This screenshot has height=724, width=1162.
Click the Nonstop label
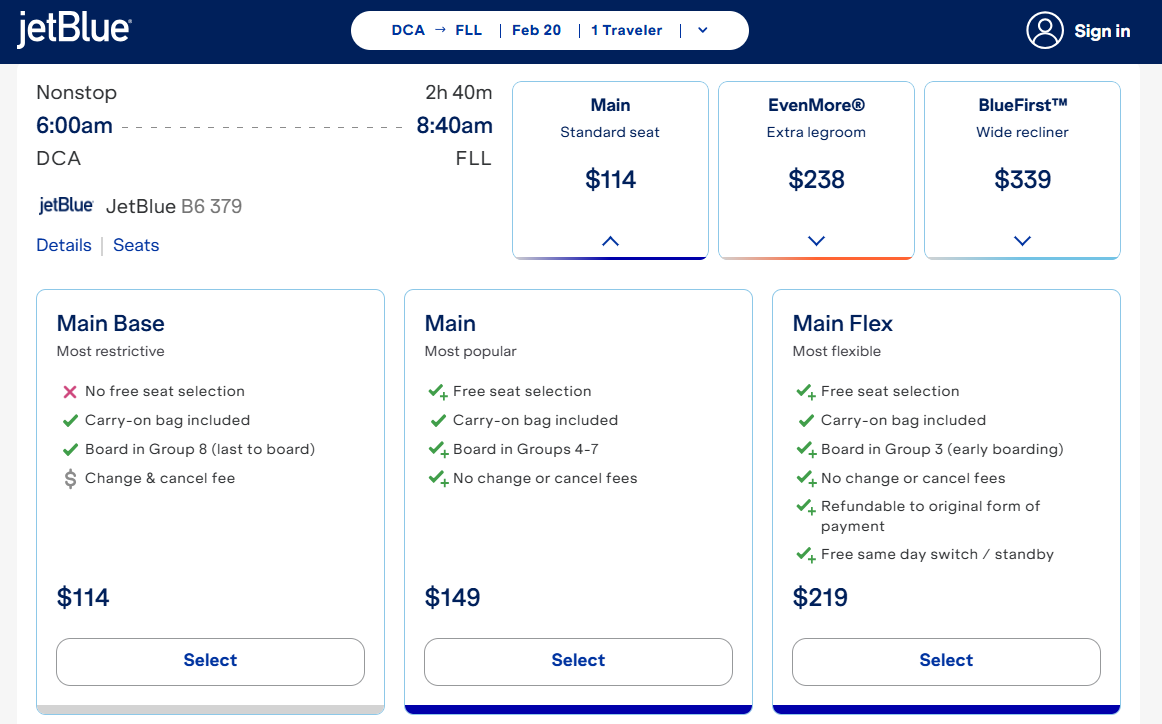coord(77,93)
